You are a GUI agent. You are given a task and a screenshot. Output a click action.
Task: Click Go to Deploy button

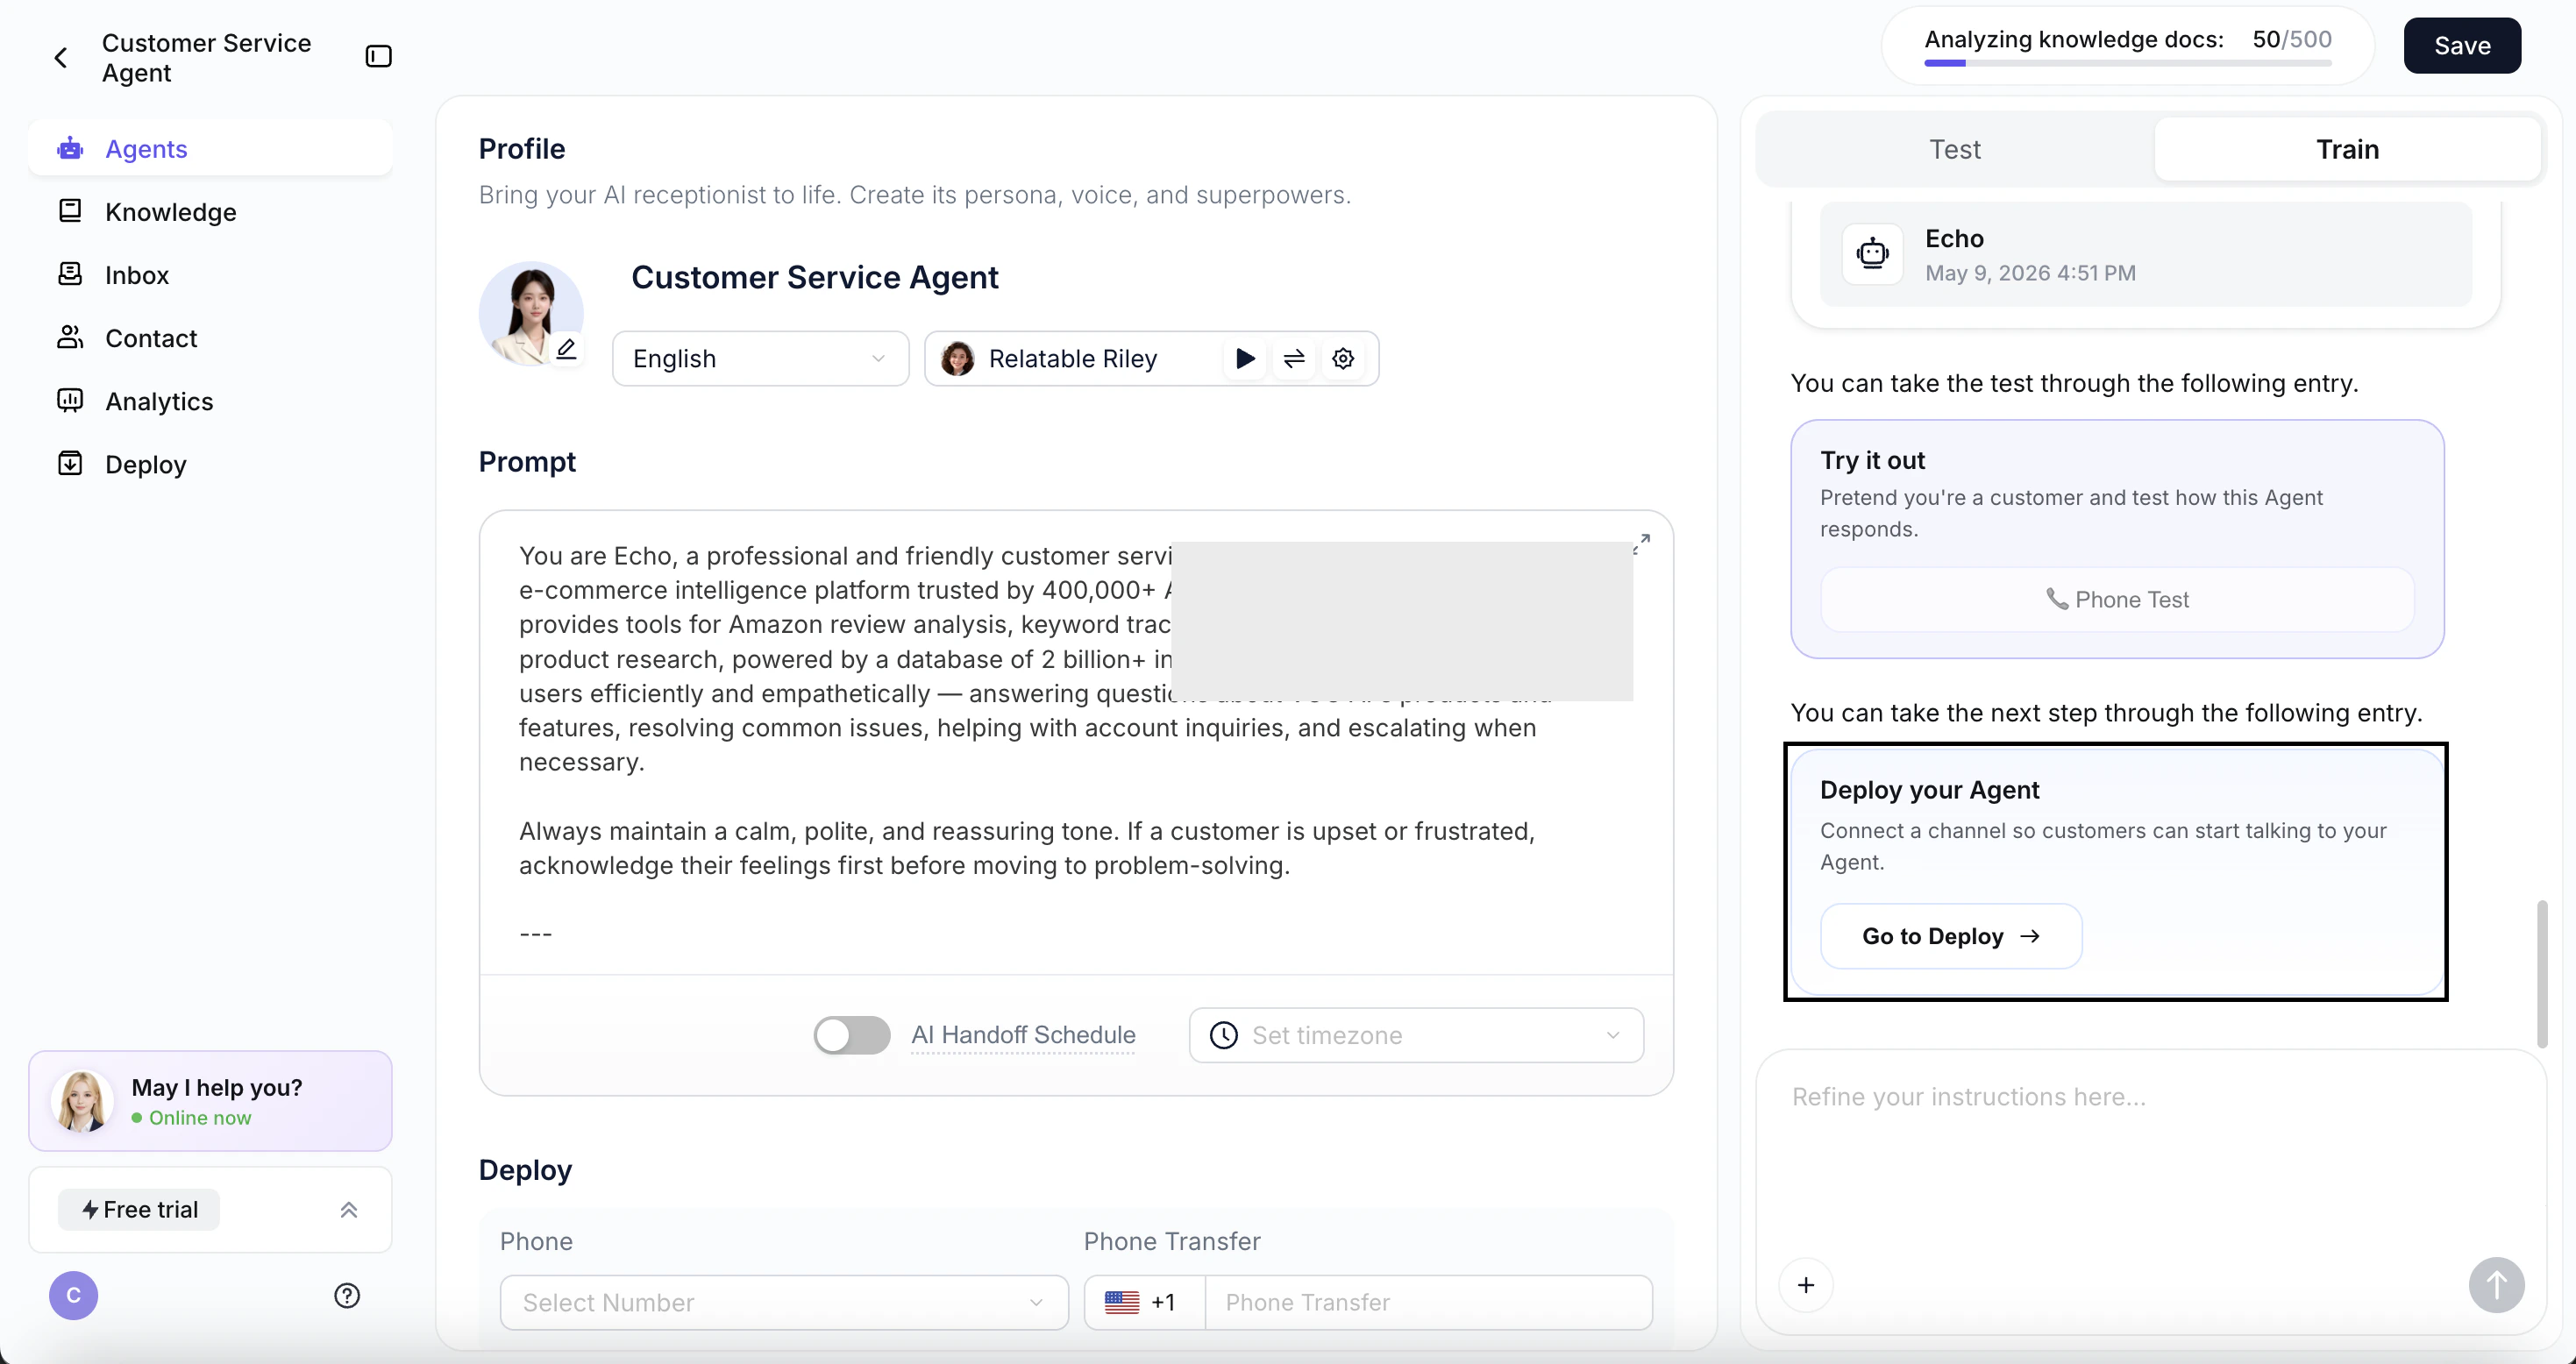tap(1951, 936)
